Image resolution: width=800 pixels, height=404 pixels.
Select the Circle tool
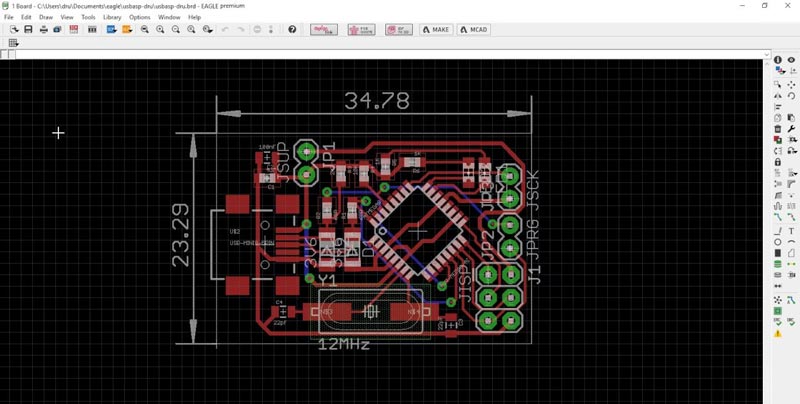778,242
